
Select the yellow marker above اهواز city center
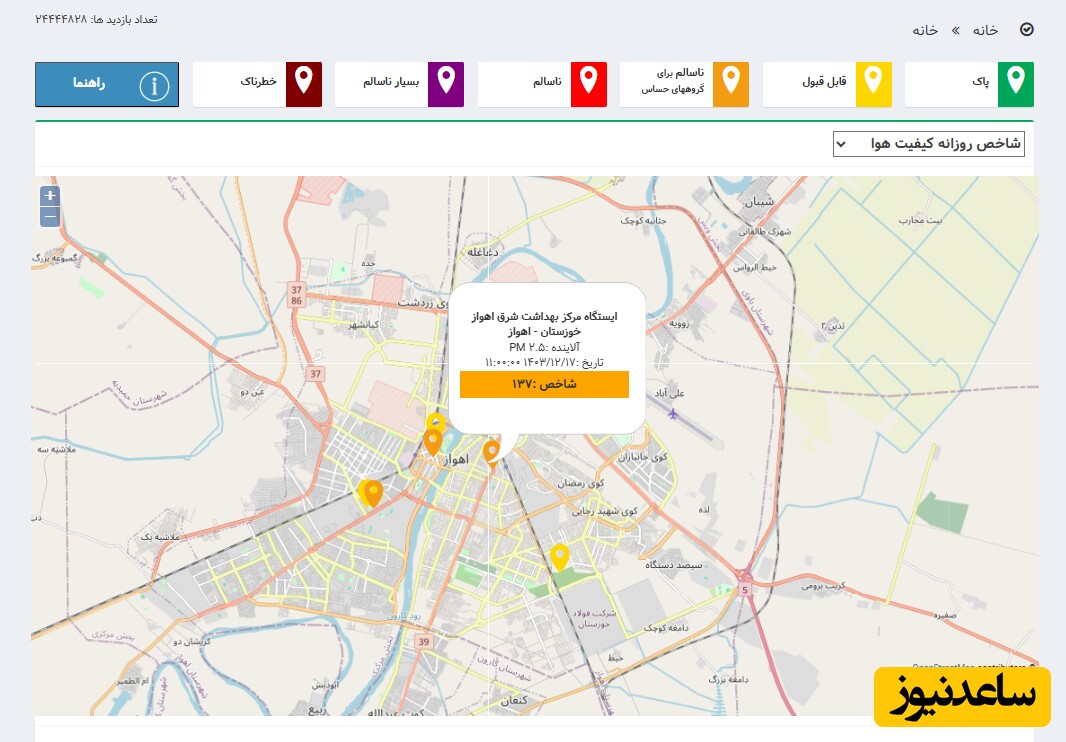point(436,421)
